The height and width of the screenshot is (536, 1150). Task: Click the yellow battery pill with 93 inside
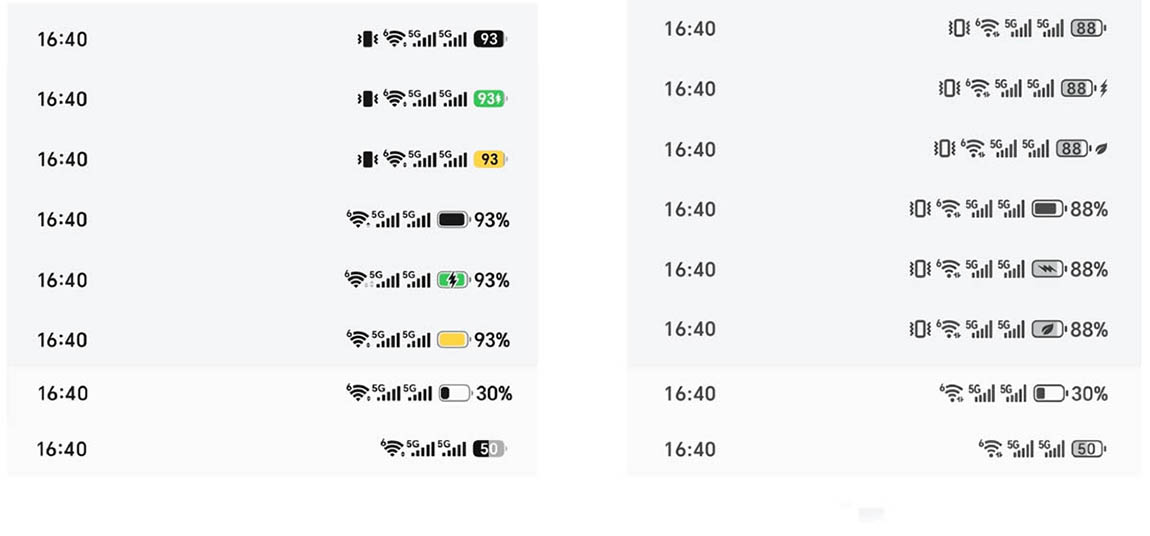[489, 159]
